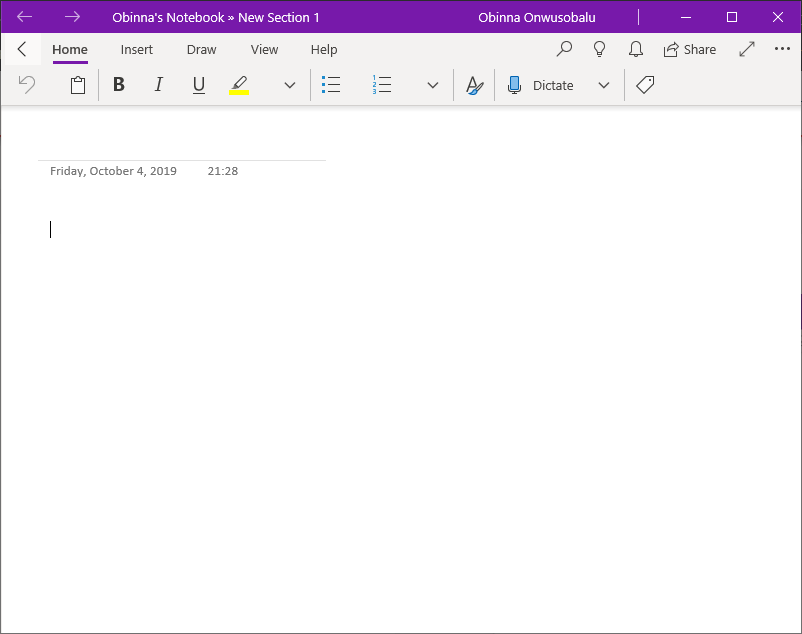Viewport: 802px width, 634px height.
Task: Click the Undo icon
Action: pyautogui.click(x=26, y=85)
